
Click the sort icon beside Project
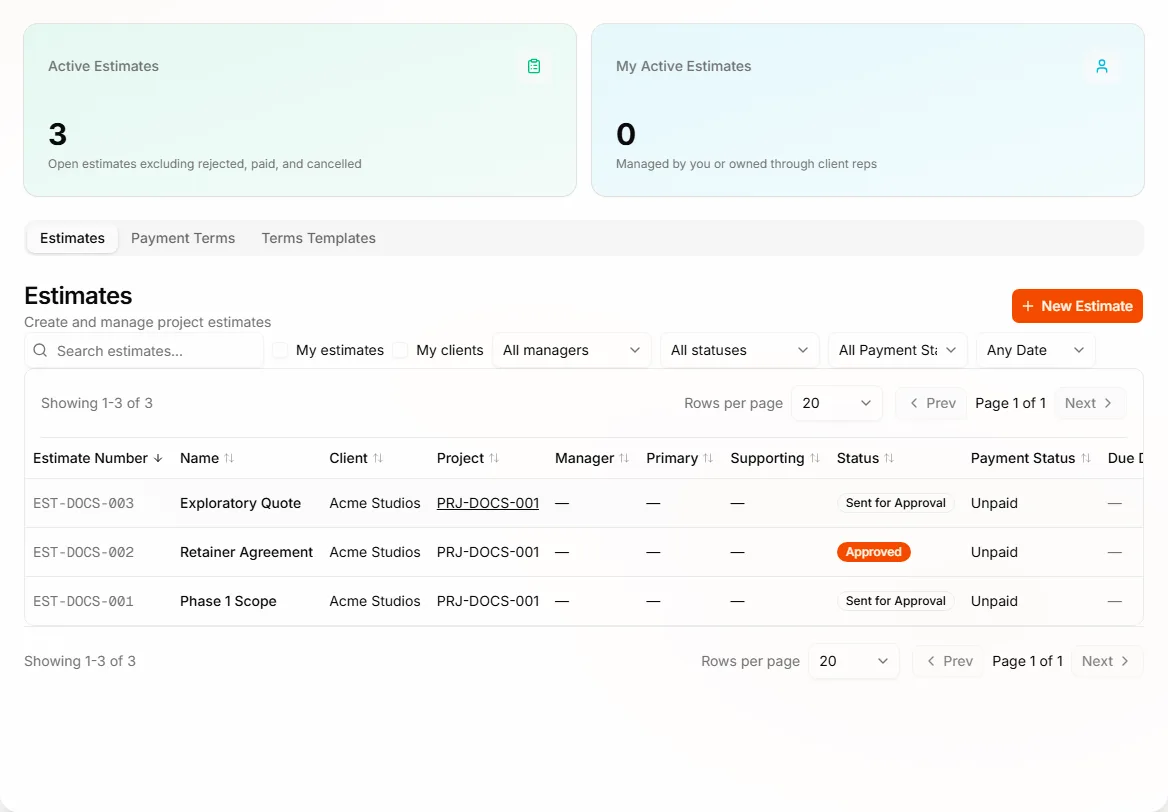tap(494, 458)
